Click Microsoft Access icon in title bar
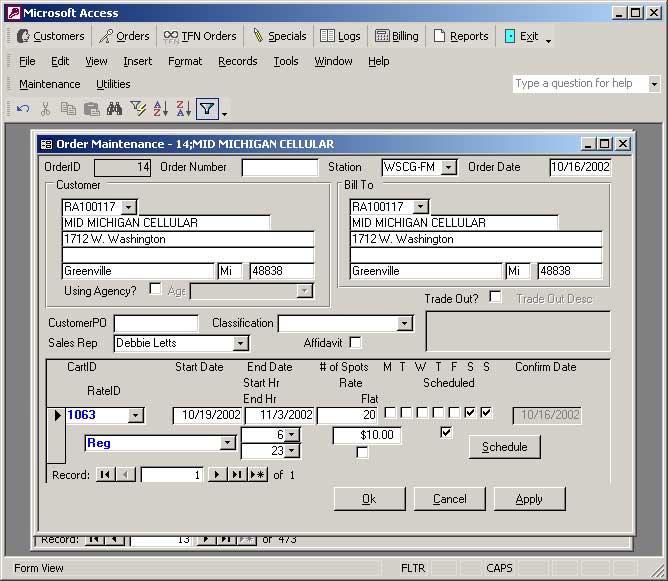This screenshot has width=668, height=581. pyautogui.click(x=14, y=13)
